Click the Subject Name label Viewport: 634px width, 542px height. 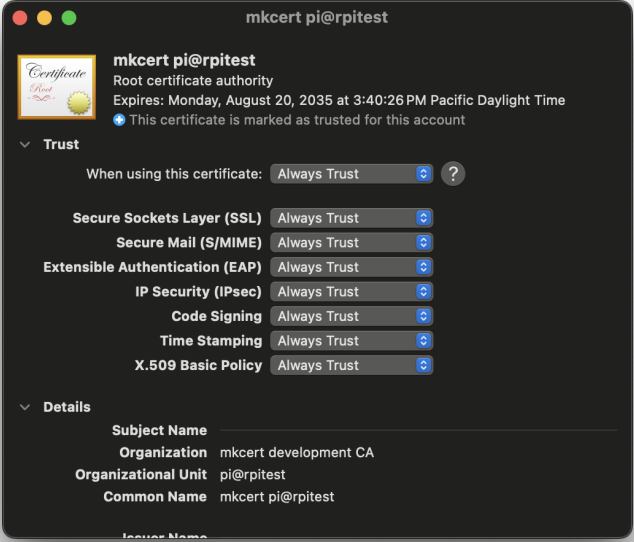point(159,430)
